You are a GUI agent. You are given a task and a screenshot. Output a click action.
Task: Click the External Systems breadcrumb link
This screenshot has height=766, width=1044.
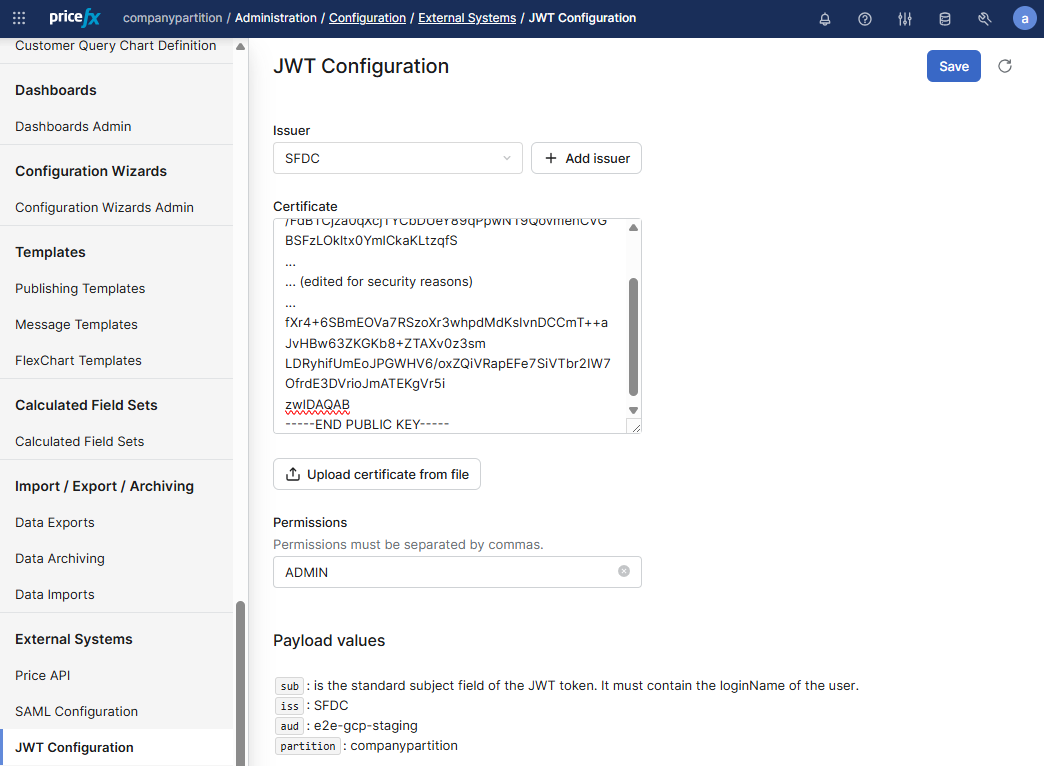point(467,18)
